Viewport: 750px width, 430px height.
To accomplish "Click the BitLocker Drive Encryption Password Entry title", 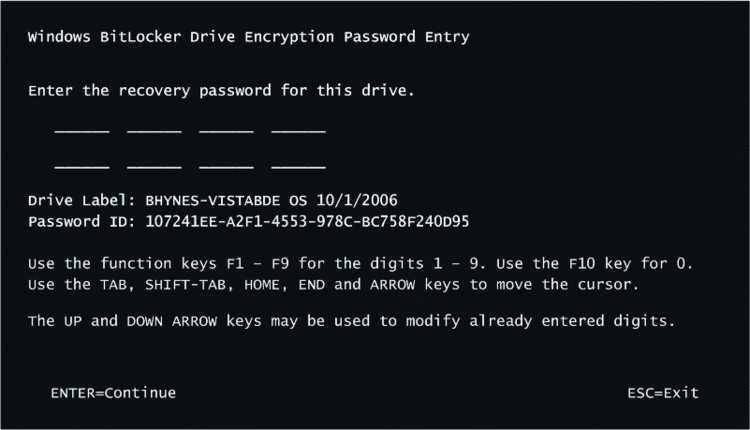I will (249, 37).
